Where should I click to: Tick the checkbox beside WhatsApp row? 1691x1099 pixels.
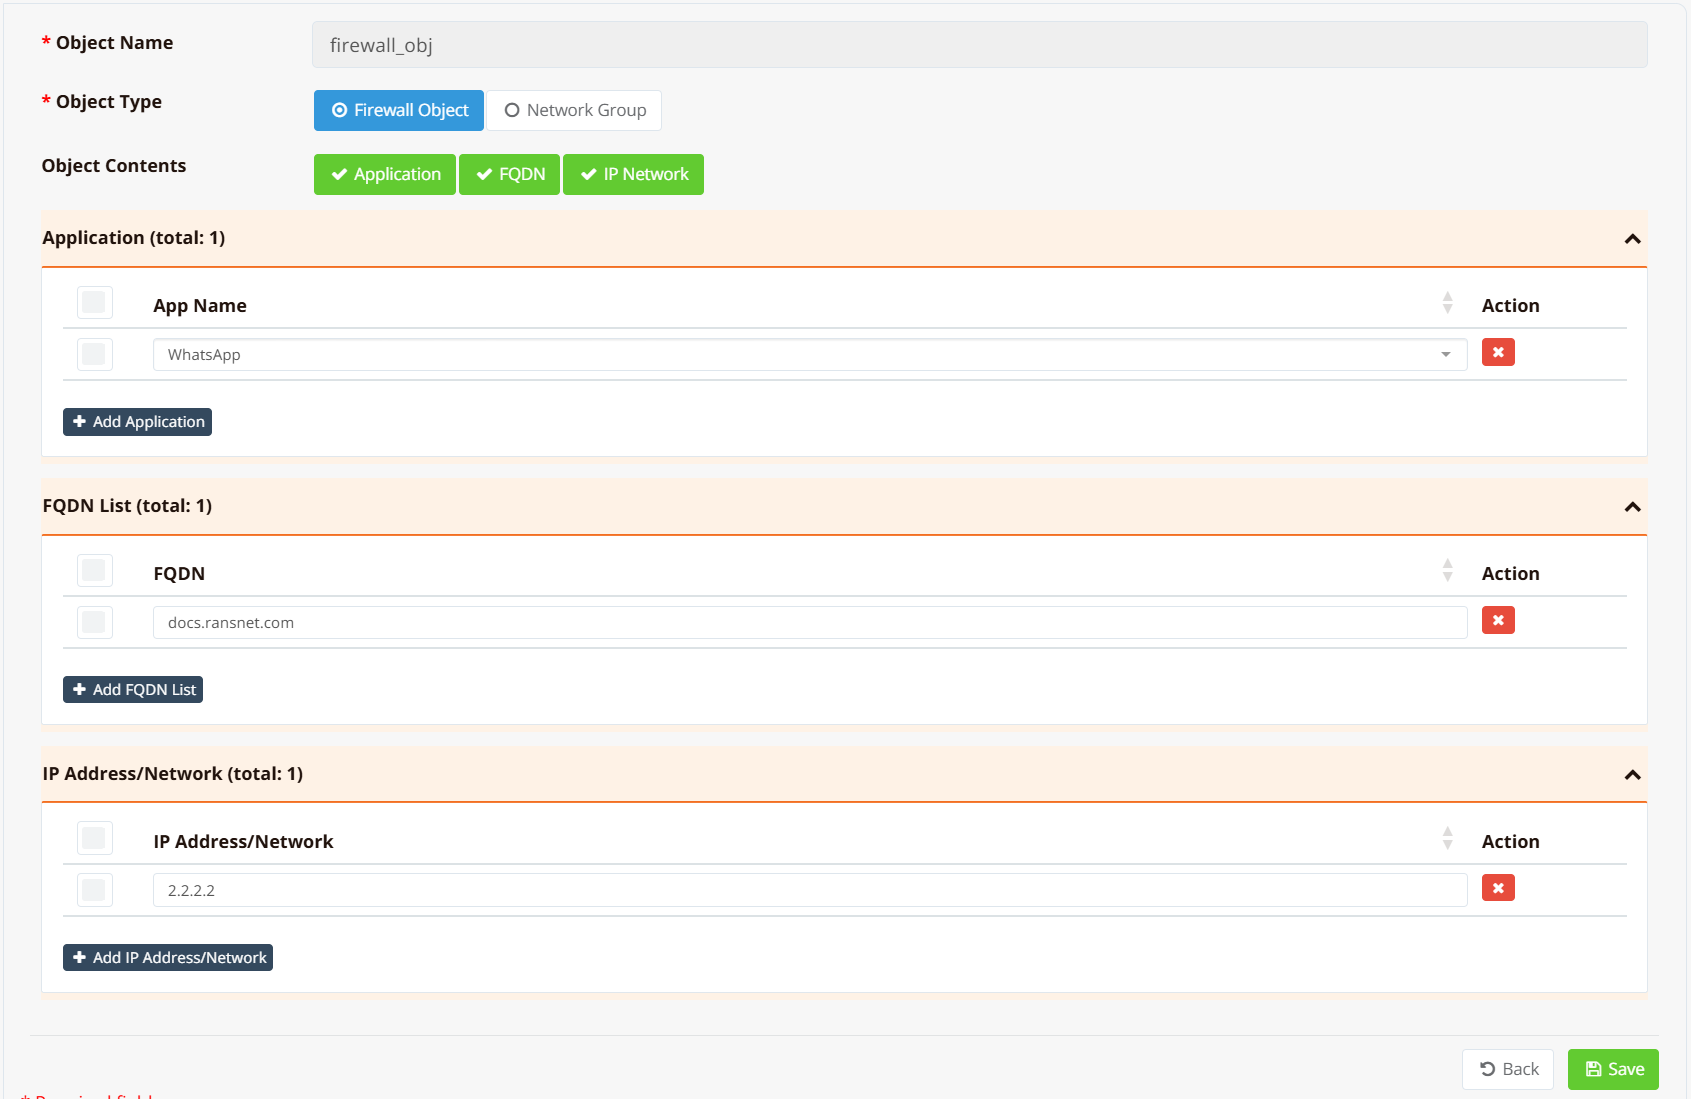95,355
